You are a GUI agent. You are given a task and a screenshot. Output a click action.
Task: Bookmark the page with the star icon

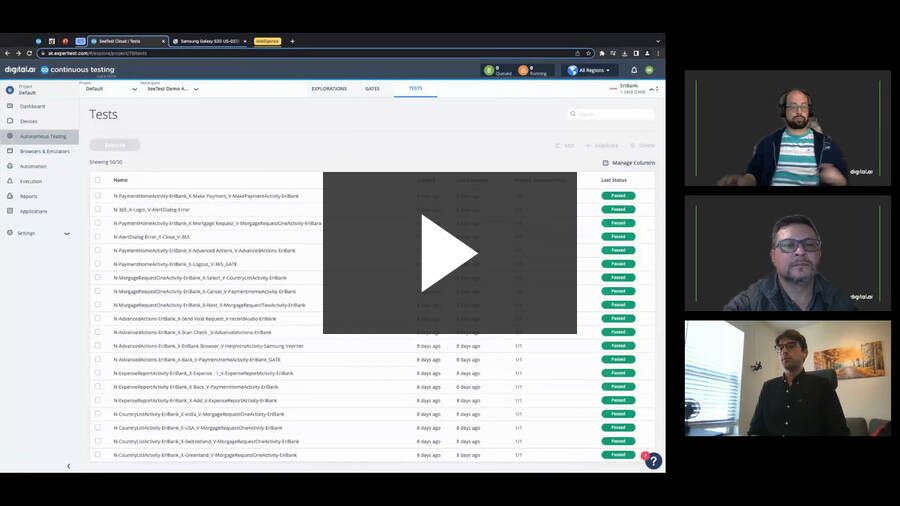(x=588, y=53)
